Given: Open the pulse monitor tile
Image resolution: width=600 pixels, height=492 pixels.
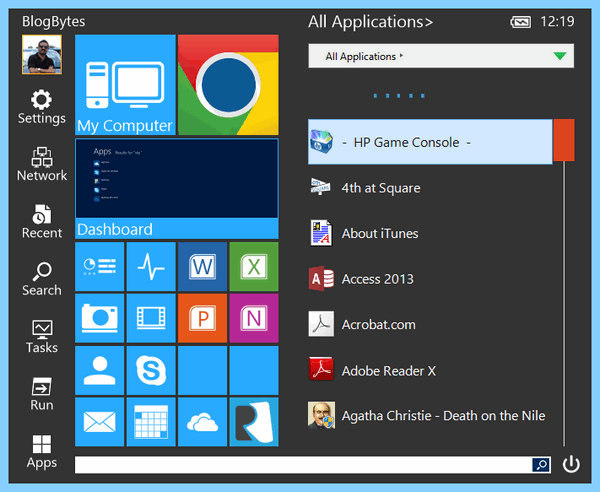Looking at the screenshot, I should [151, 266].
